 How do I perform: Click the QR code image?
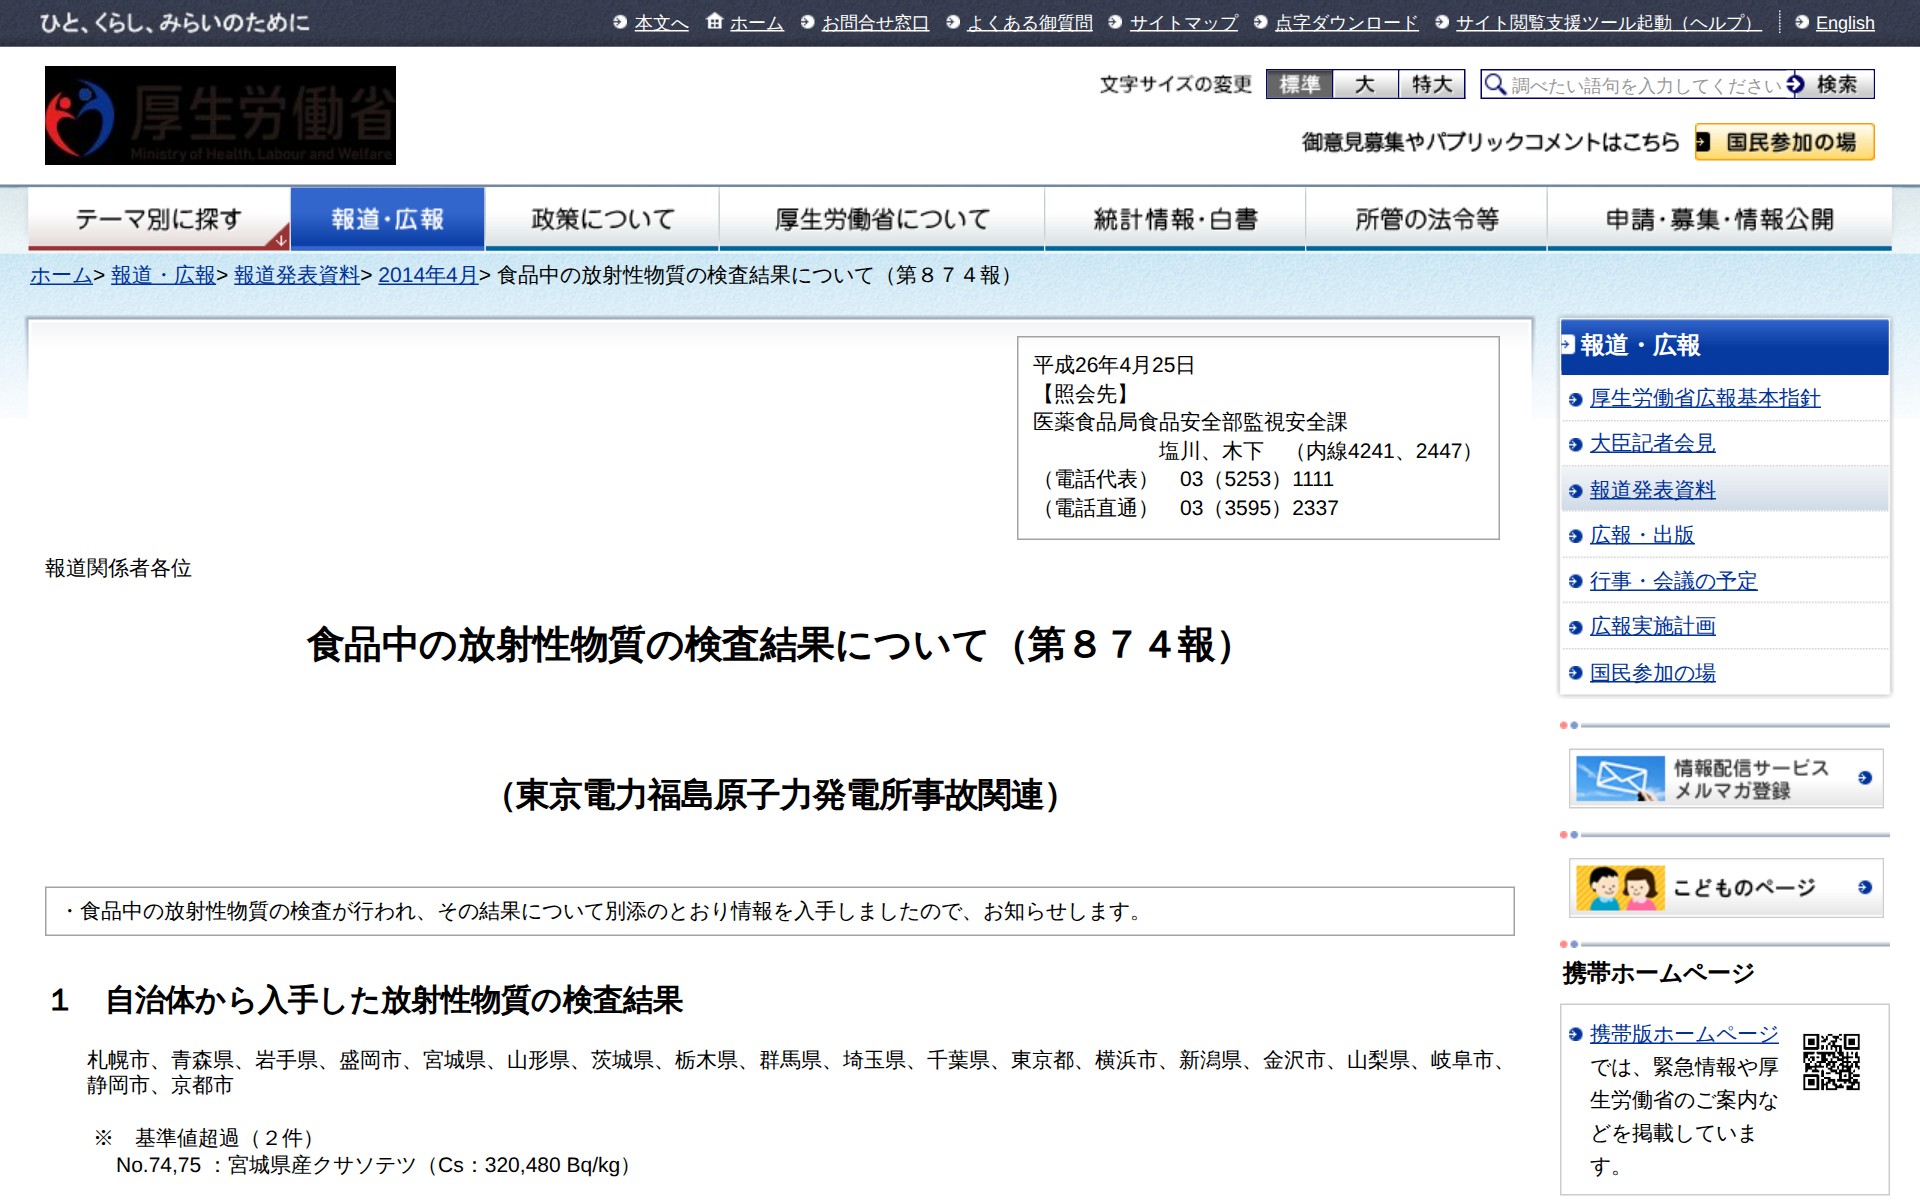(x=1831, y=1061)
